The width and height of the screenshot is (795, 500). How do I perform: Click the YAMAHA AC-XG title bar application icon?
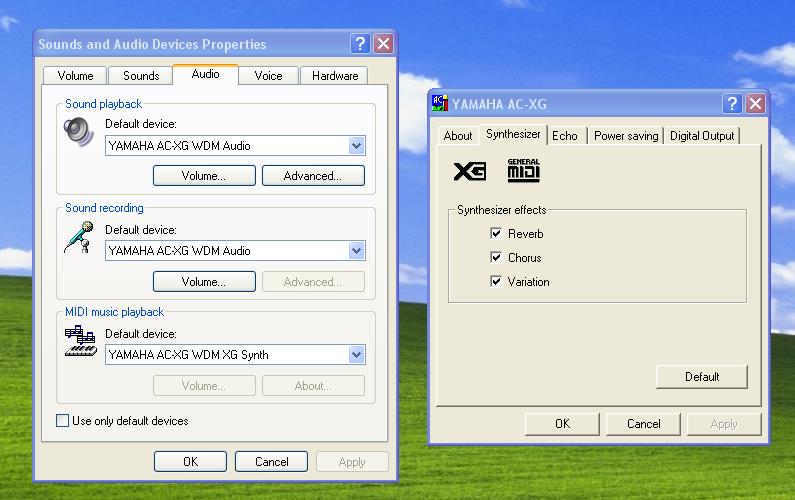(x=440, y=103)
